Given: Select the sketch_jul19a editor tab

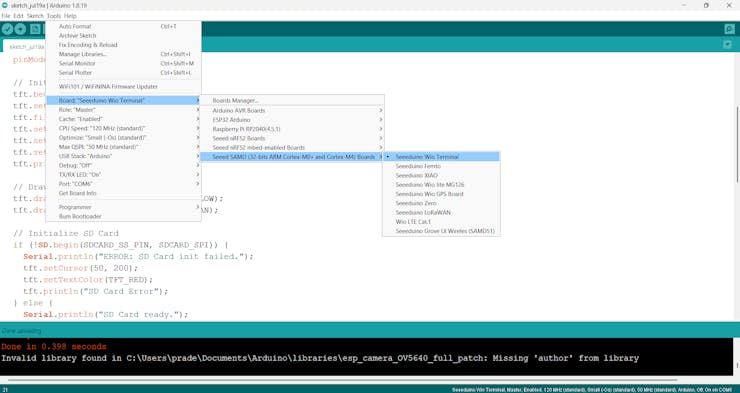Looking at the screenshot, I should [26, 47].
